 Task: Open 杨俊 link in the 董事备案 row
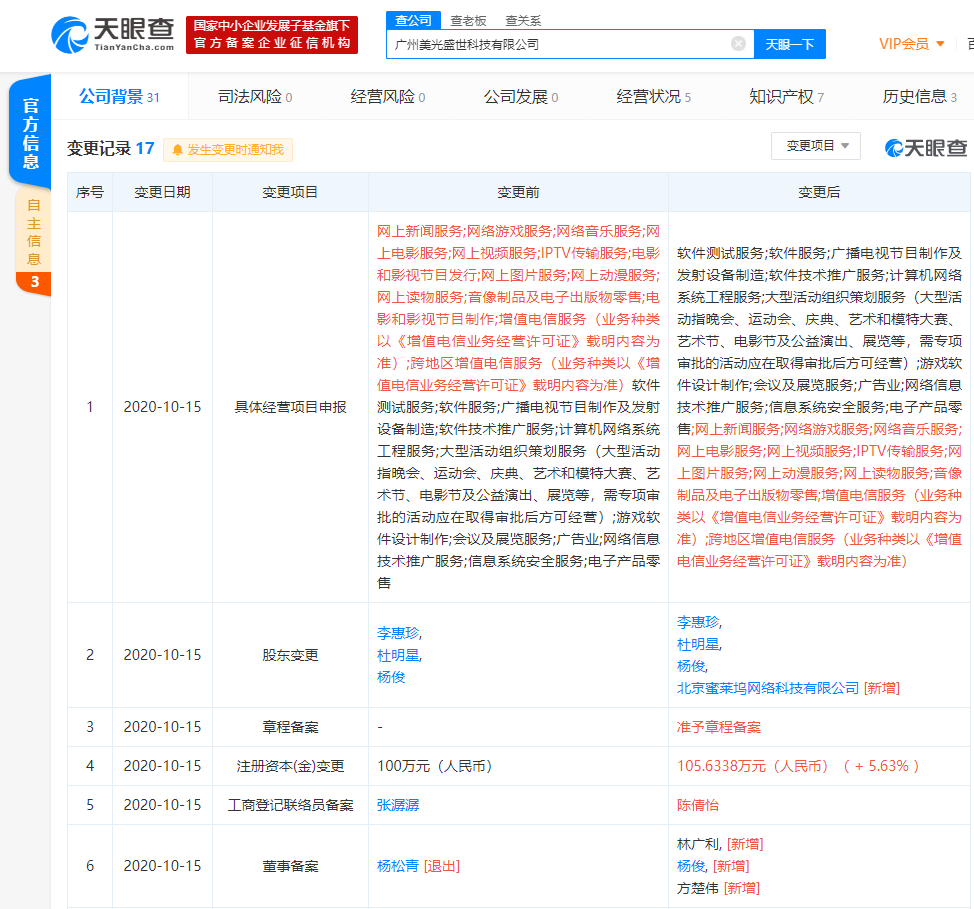point(691,866)
